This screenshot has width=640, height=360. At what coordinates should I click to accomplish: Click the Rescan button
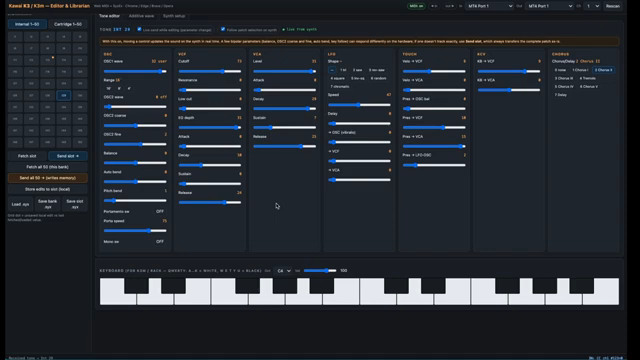click(613, 6)
